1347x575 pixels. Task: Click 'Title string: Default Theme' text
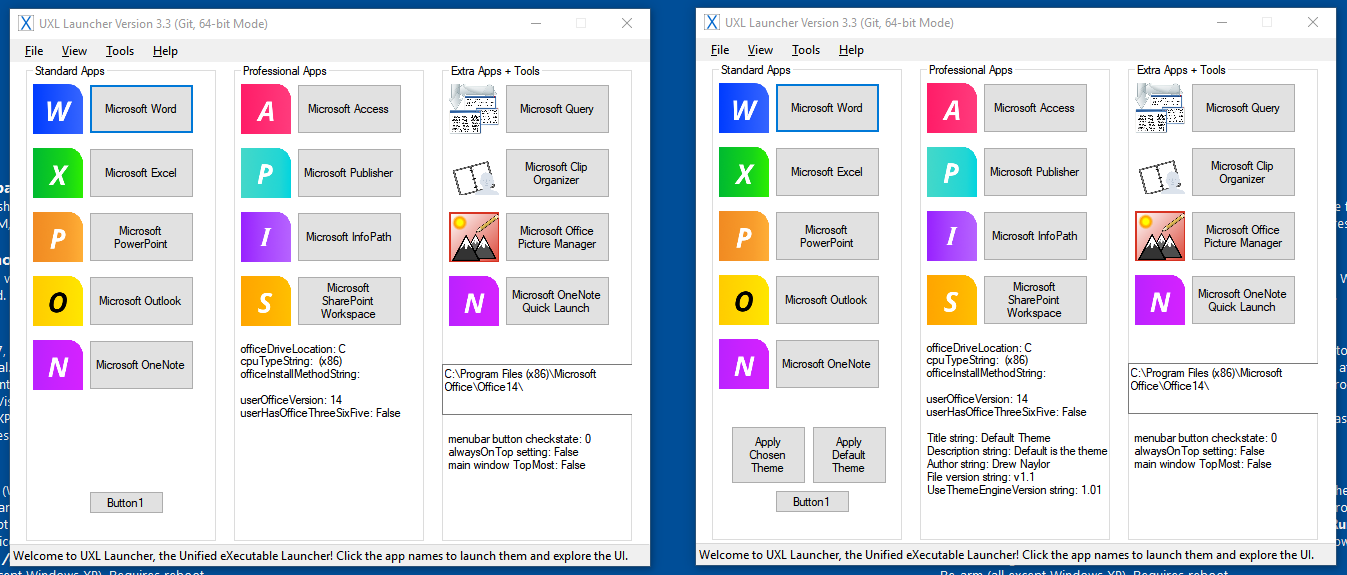click(989, 438)
